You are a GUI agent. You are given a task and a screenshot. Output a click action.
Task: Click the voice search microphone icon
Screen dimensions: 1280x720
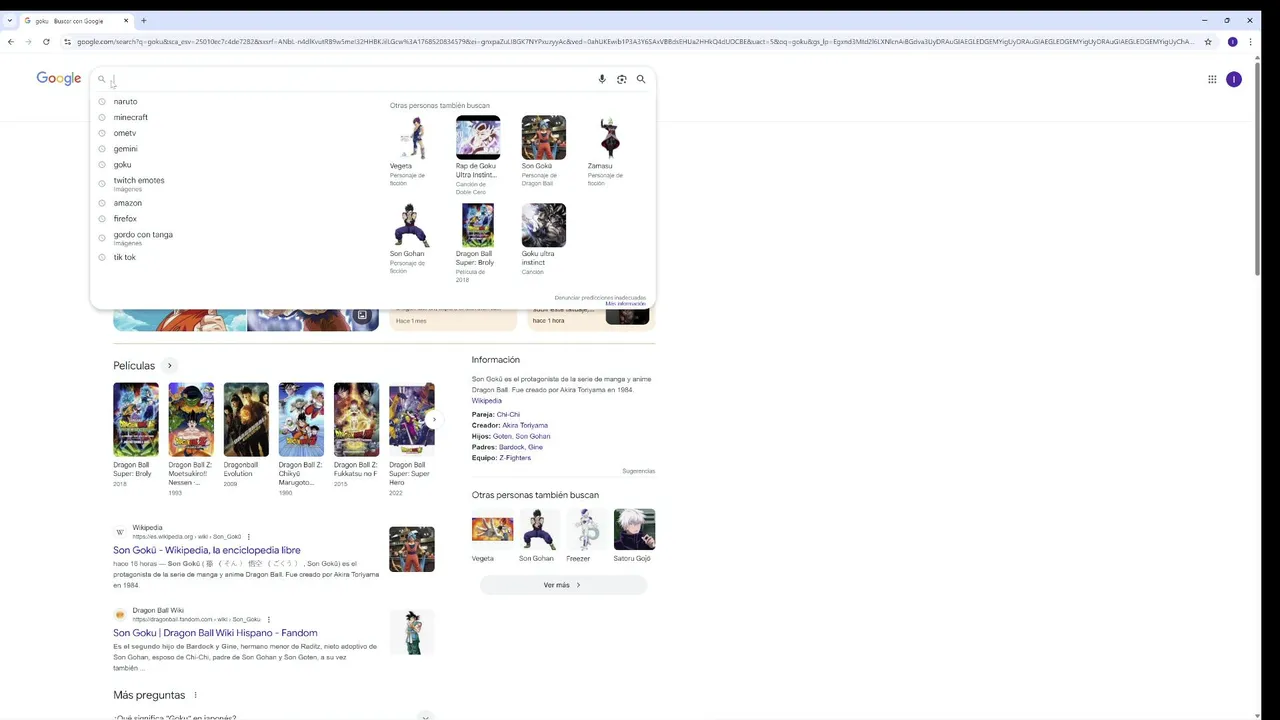pos(602,79)
